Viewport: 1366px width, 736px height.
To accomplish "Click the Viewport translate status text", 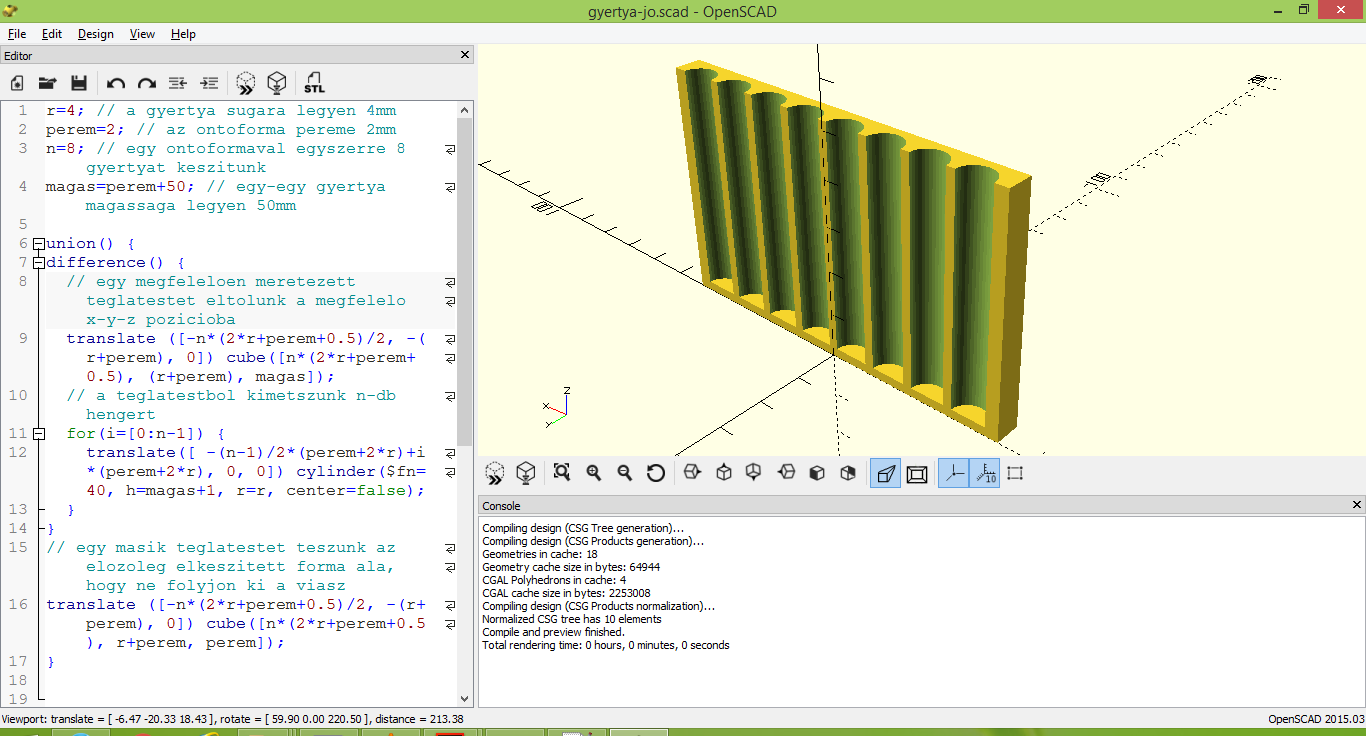I will pos(233,719).
